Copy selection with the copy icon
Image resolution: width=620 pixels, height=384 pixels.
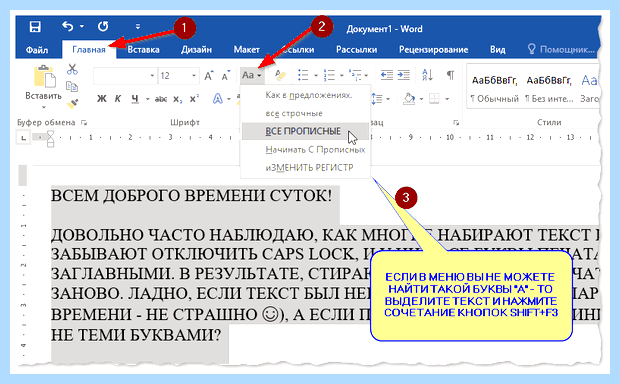pyautogui.click(x=72, y=86)
